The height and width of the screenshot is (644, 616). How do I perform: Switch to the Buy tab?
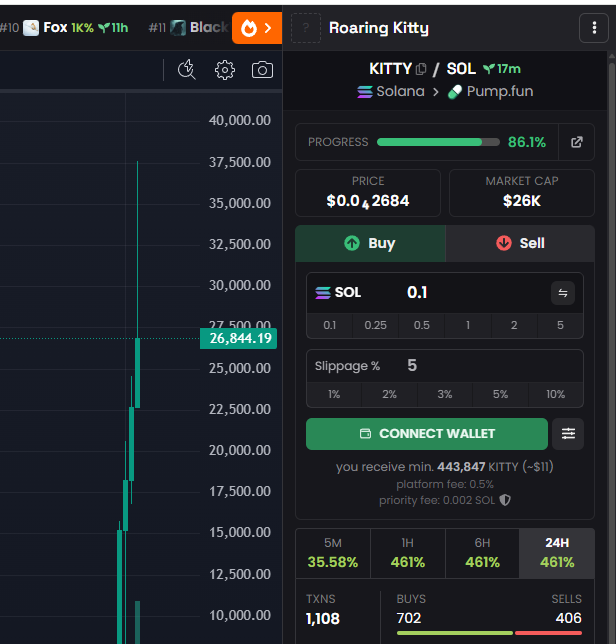[370, 243]
